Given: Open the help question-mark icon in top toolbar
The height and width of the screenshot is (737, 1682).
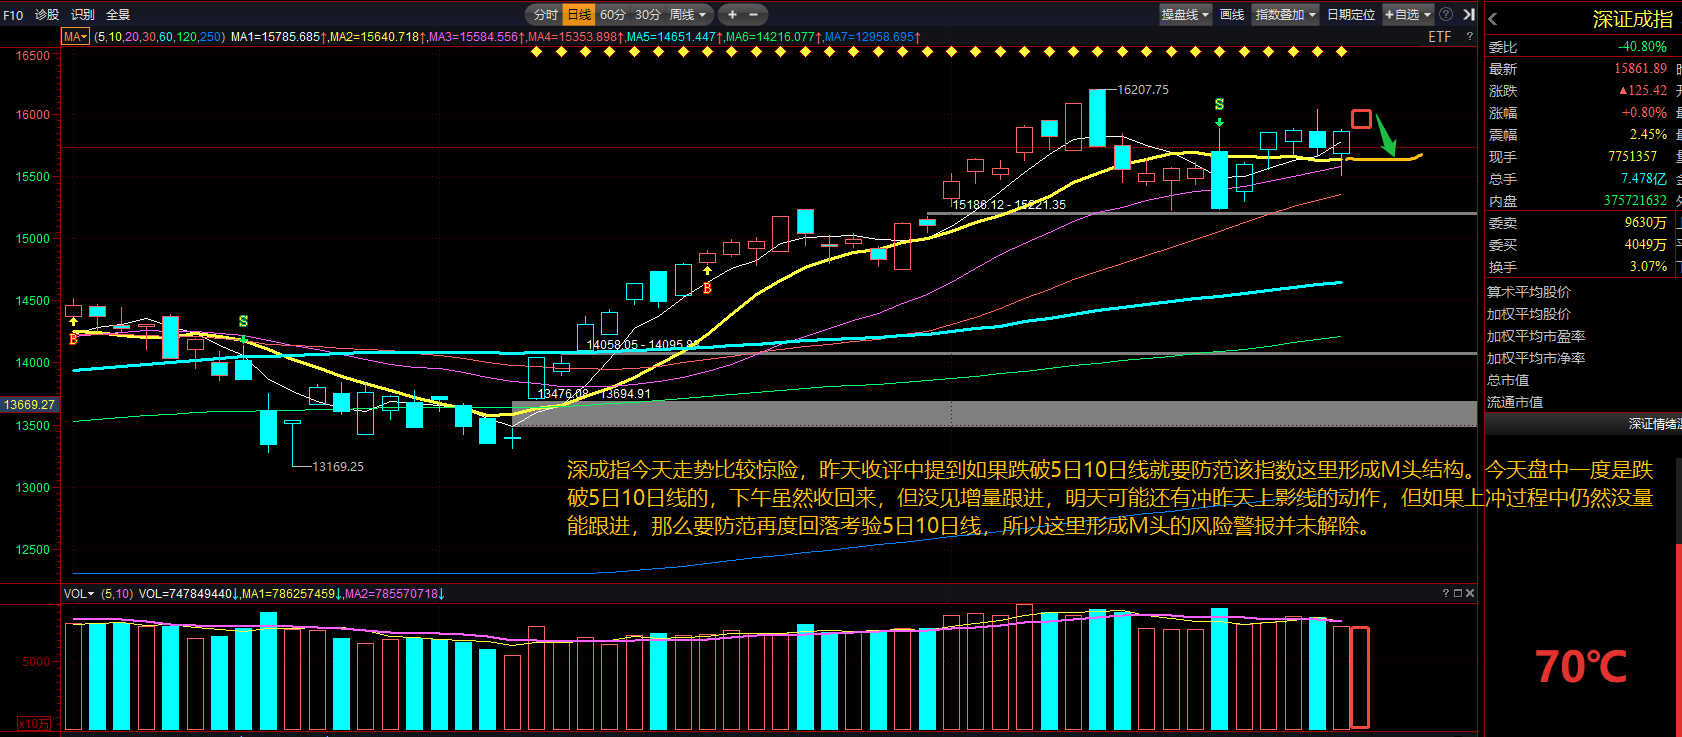Looking at the screenshot, I should pos(1446,14).
